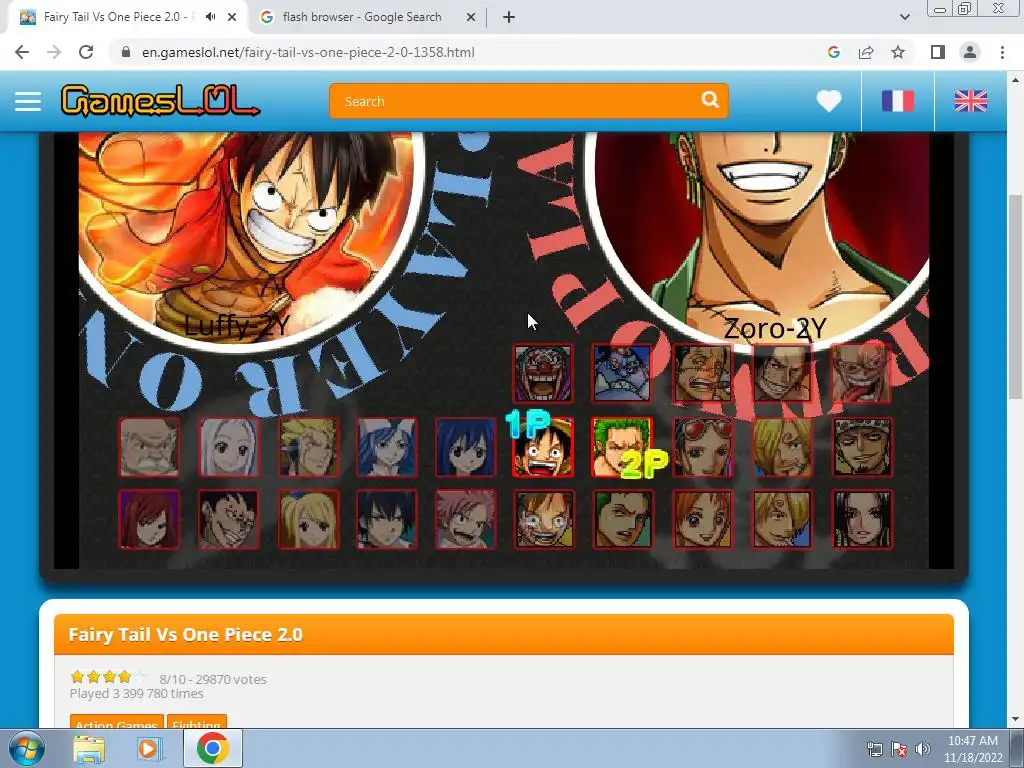Click the GamesLOL logo
Image resolution: width=1024 pixels, height=768 pixels.
click(x=160, y=101)
